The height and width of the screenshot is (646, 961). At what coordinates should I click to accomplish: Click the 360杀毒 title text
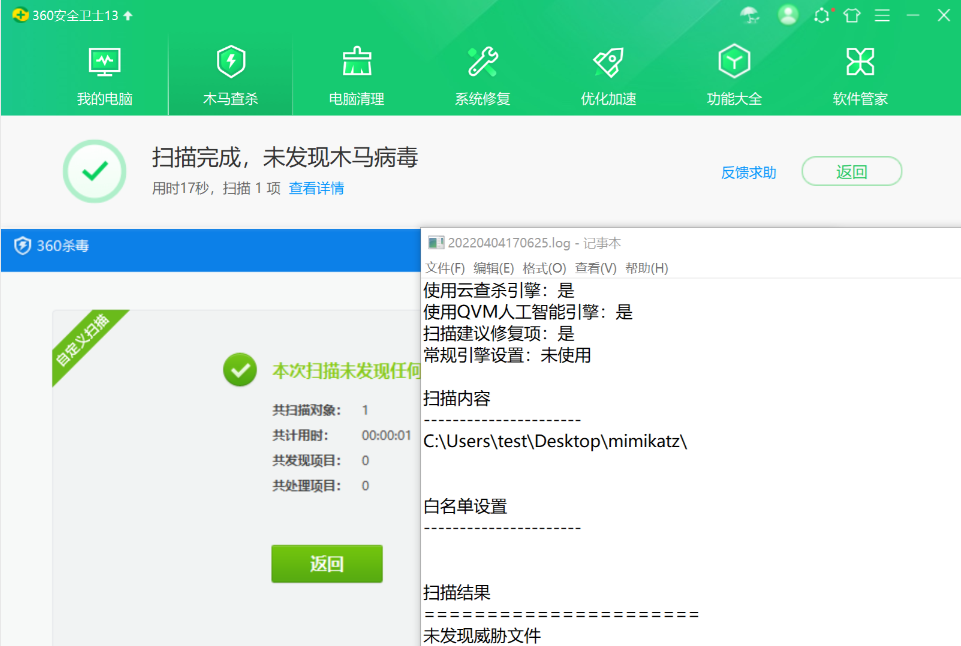tap(63, 246)
